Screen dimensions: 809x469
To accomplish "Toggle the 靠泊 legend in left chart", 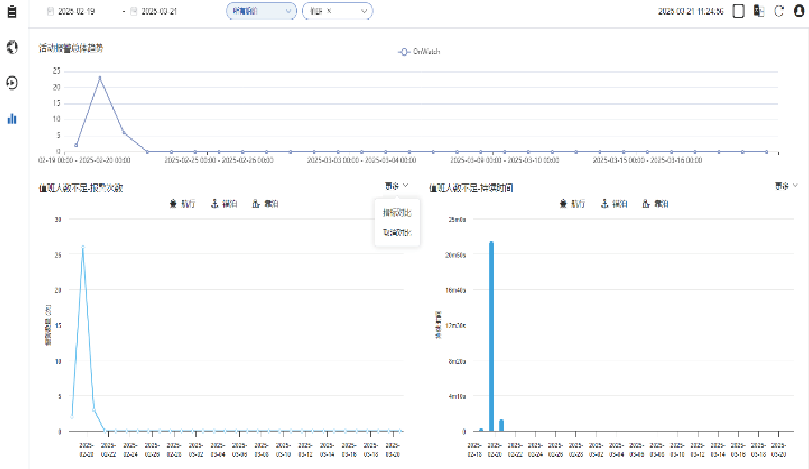I will click(265, 203).
